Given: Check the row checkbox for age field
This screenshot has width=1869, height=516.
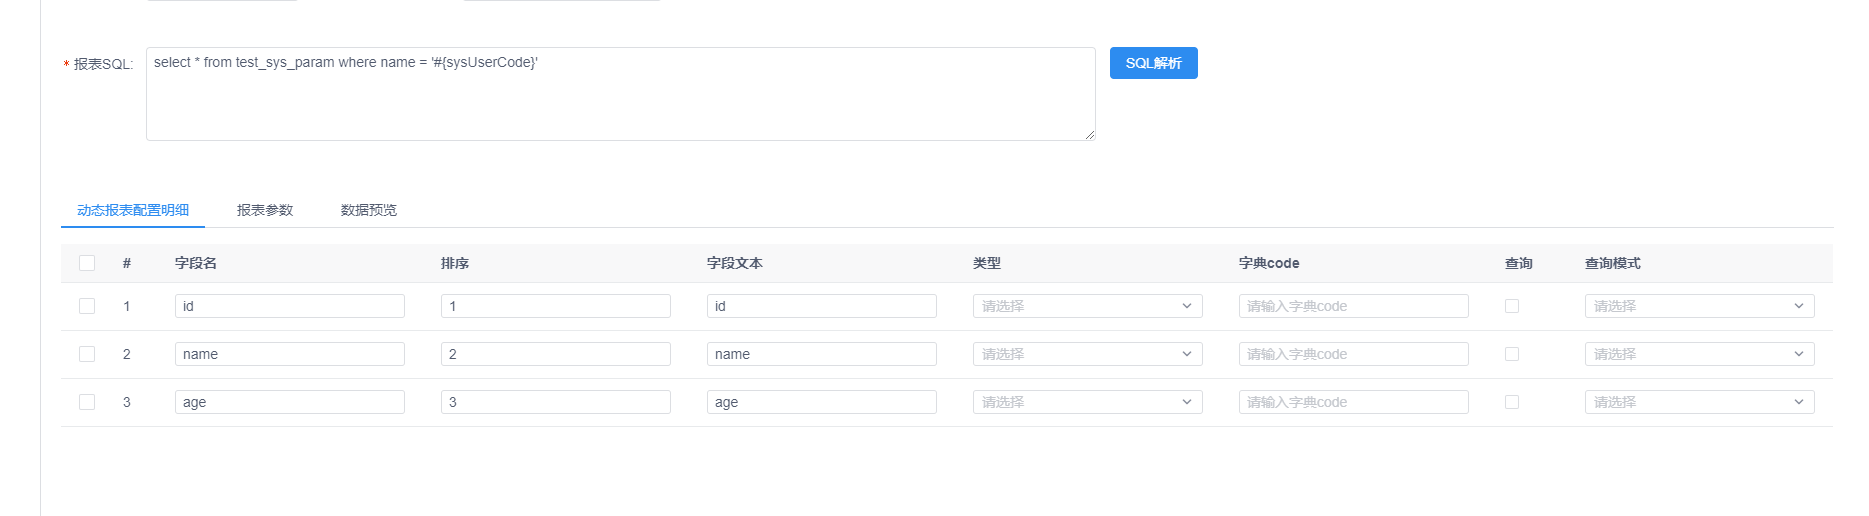Looking at the screenshot, I should pyautogui.click(x=87, y=402).
